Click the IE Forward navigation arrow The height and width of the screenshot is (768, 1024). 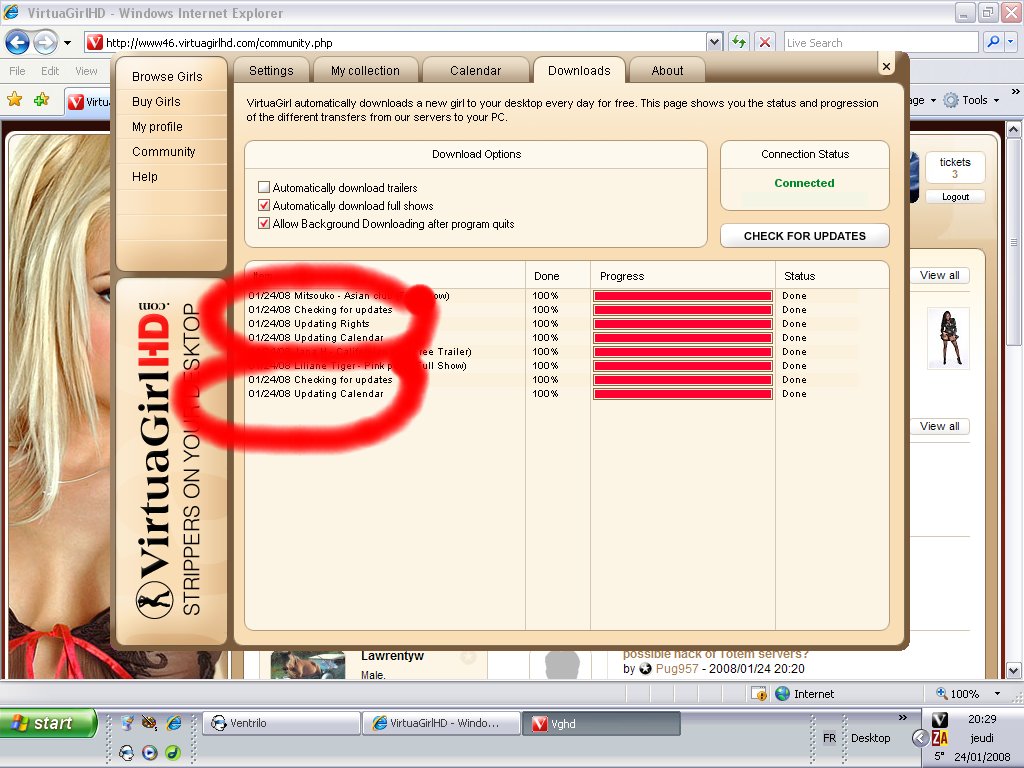click(45, 42)
